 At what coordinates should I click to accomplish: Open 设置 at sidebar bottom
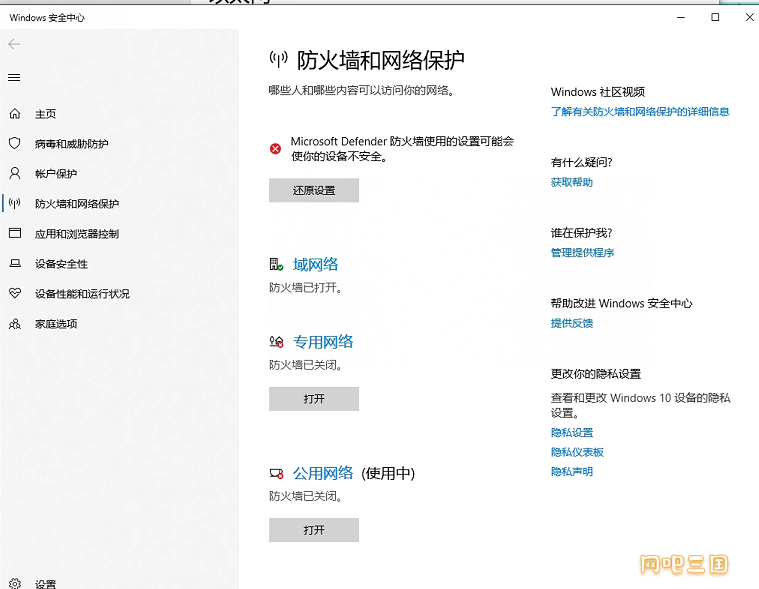46,584
